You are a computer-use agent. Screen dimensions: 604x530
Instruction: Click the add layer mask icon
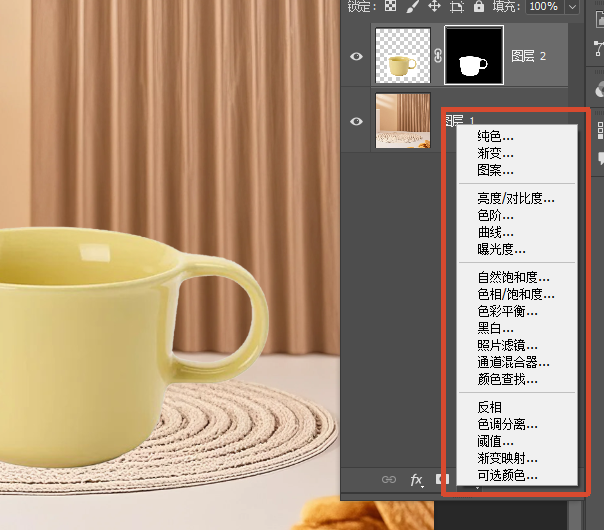click(442, 479)
